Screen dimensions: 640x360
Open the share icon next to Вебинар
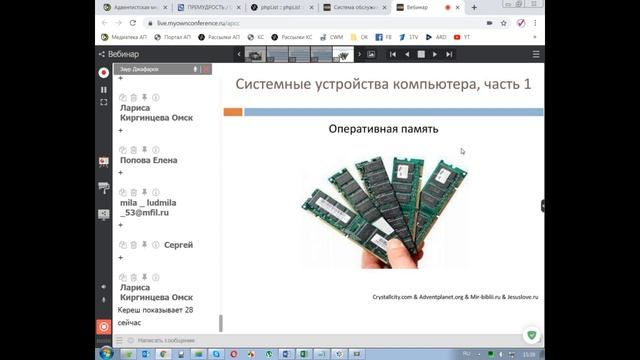tap(102, 54)
